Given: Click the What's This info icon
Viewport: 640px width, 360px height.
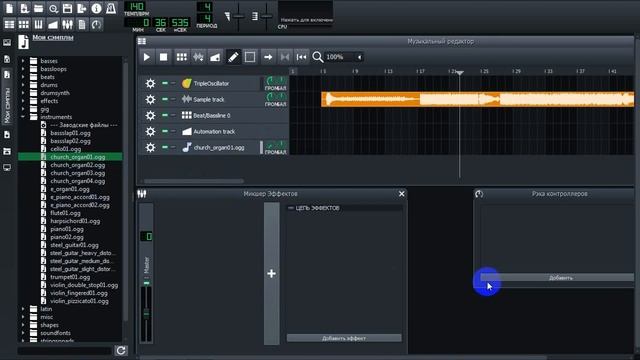Looking at the screenshot, I should (96, 9).
